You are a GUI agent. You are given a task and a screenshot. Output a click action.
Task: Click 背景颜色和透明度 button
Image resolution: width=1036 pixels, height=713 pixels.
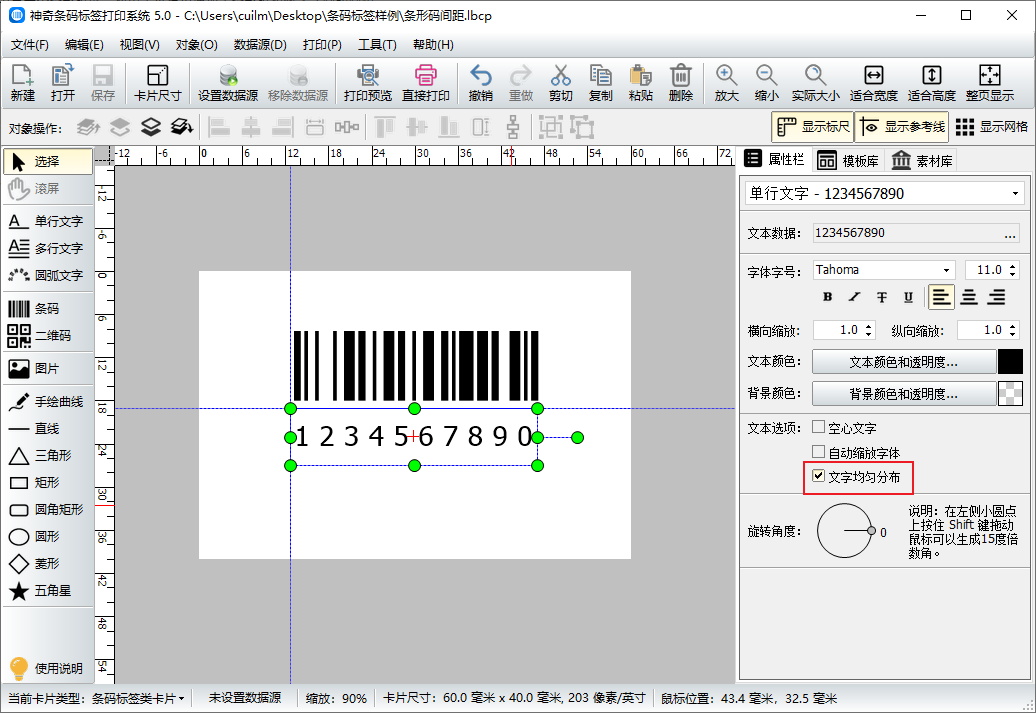pos(904,394)
